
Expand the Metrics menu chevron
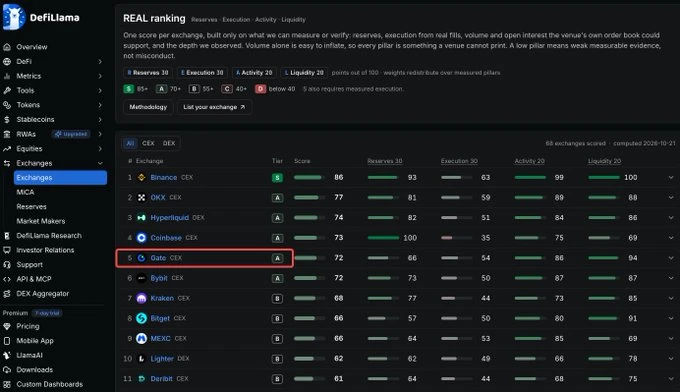point(100,76)
